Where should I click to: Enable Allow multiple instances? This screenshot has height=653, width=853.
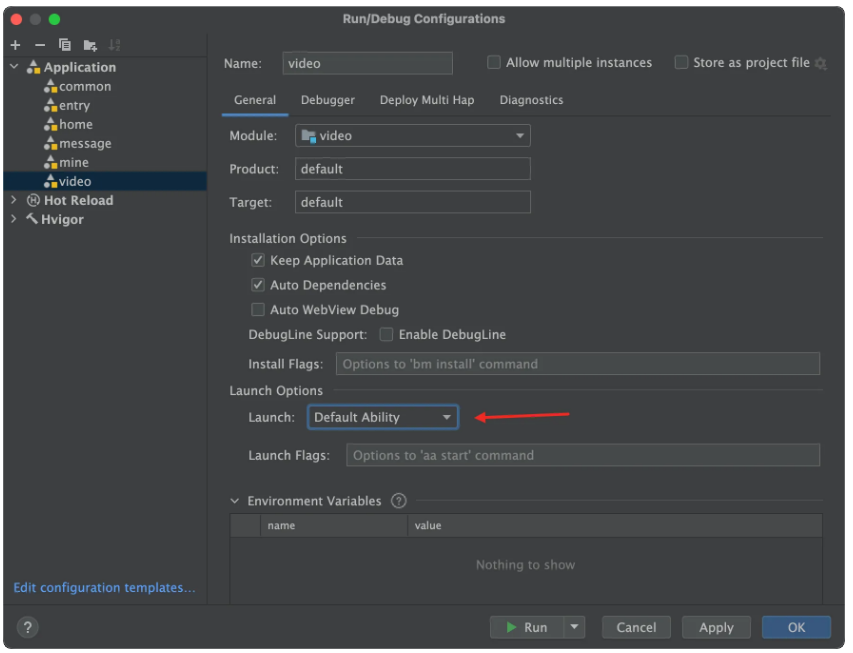494,63
